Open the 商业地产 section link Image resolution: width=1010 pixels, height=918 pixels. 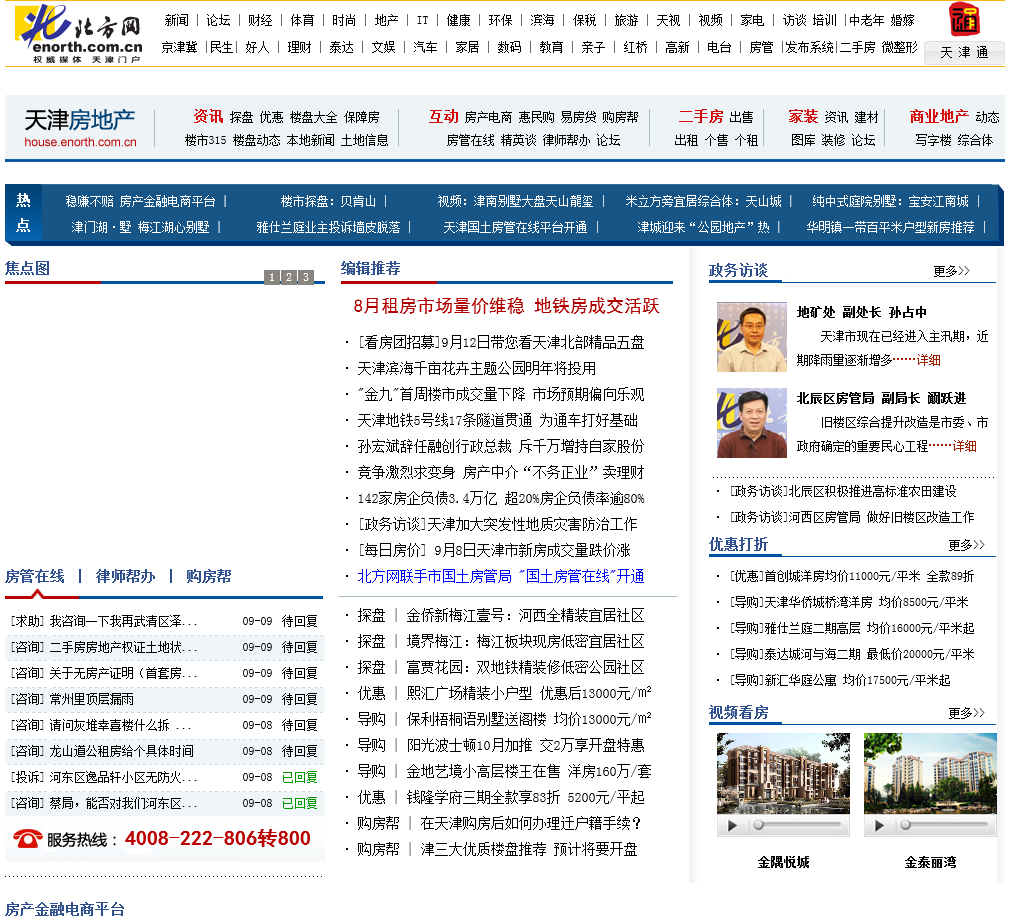[x=939, y=116]
